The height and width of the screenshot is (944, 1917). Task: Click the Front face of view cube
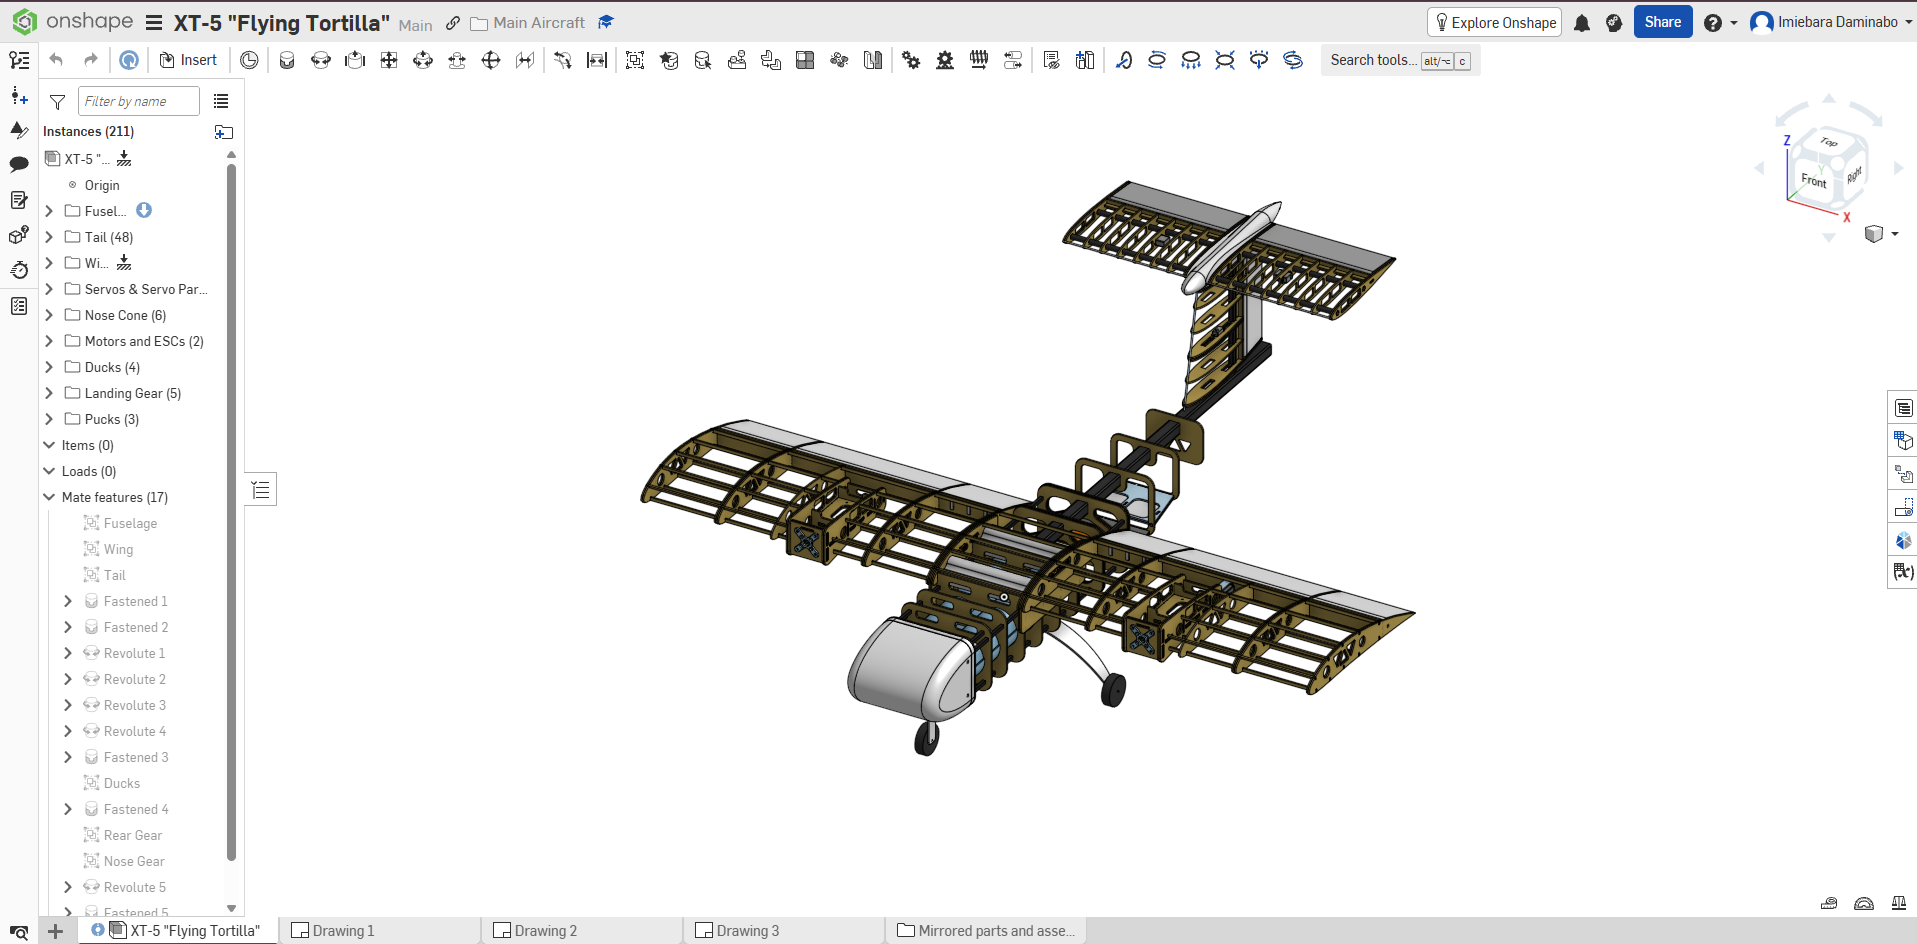pyautogui.click(x=1813, y=180)
